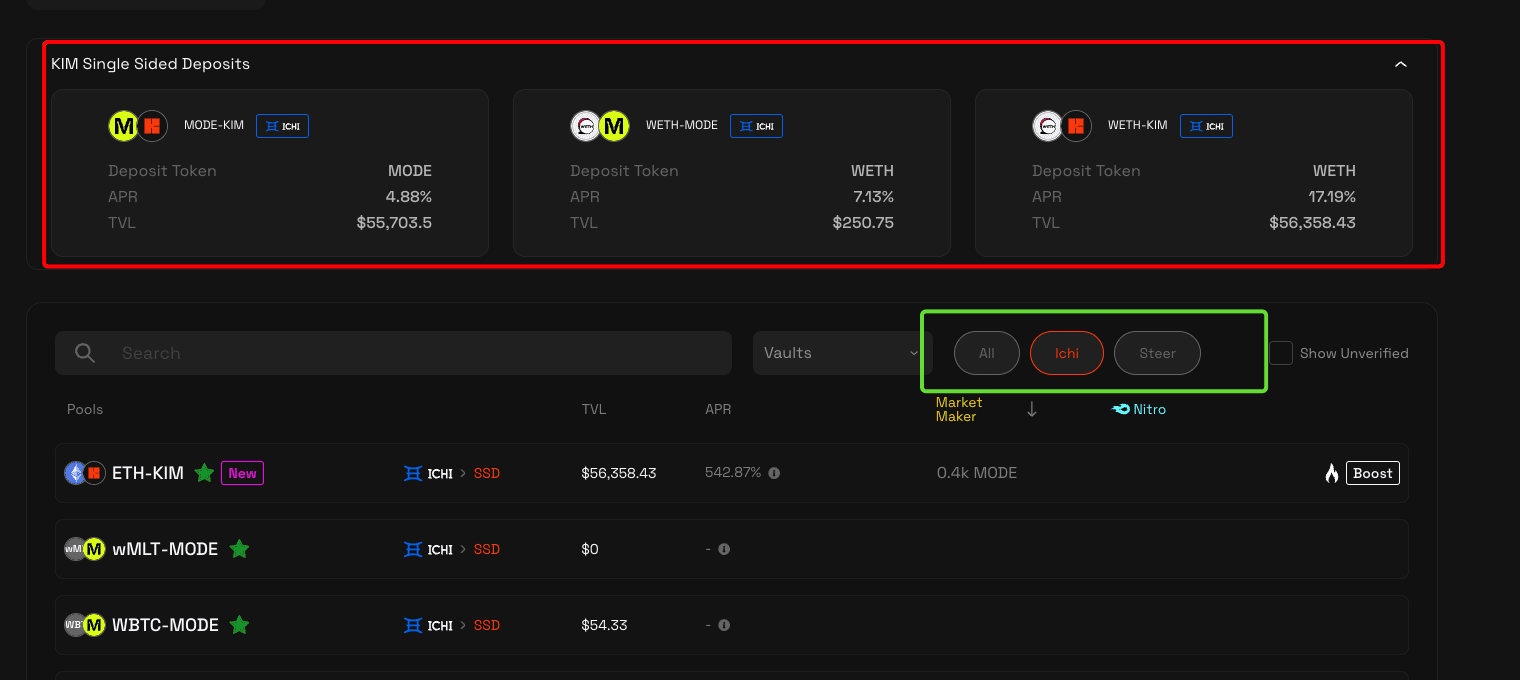The height and width of the screenshot is (680, 1520).
Task: Click the ICHI badge next to WETH-MODE
Action: tap(756, 126)
